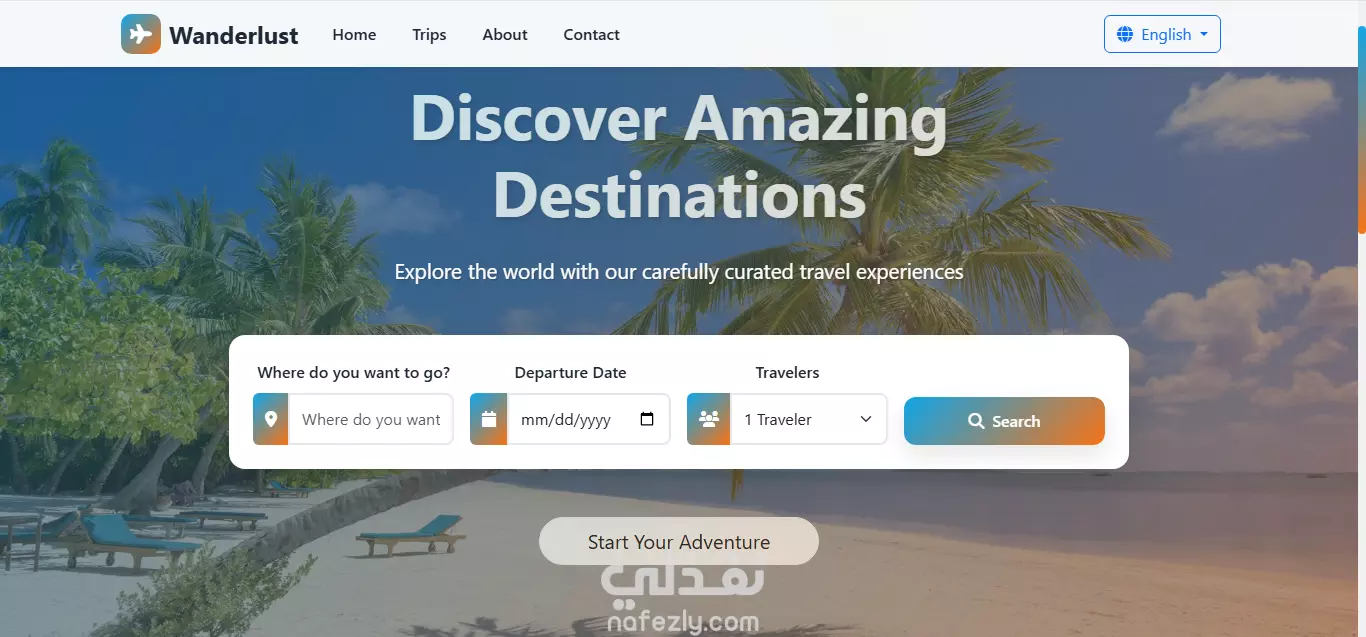
Task: Click the travelers group icon
Action: [x=709, y=419]
